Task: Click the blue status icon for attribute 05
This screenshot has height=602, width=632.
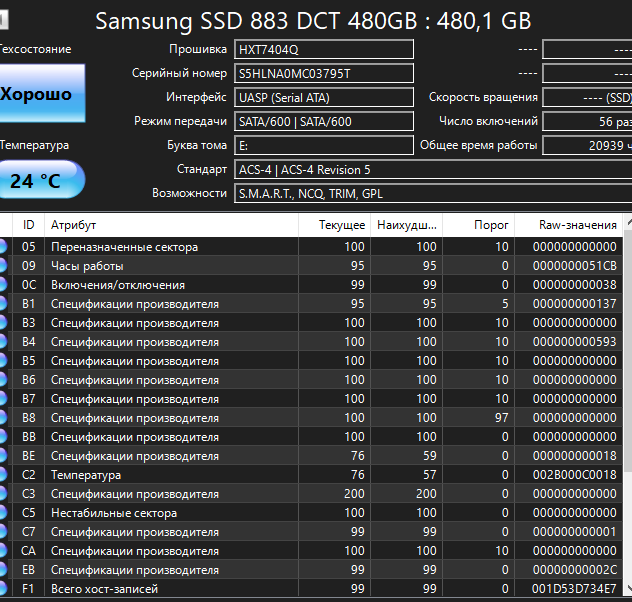Action: click(x=2, y=247)
